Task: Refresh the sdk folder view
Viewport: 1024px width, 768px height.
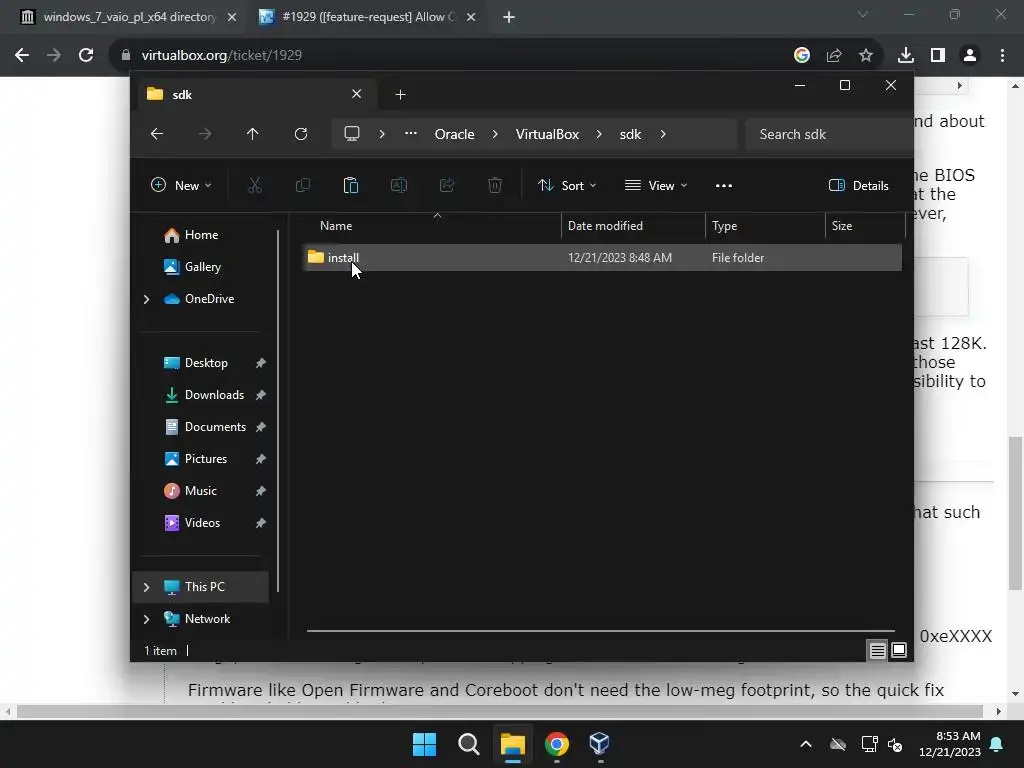Action: coord(300,134)
